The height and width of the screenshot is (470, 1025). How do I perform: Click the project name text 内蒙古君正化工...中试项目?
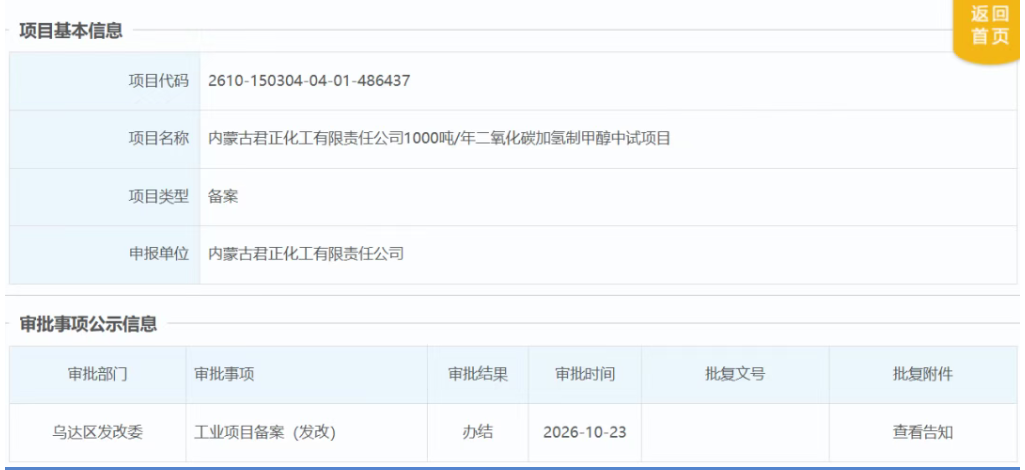[439, 139]
